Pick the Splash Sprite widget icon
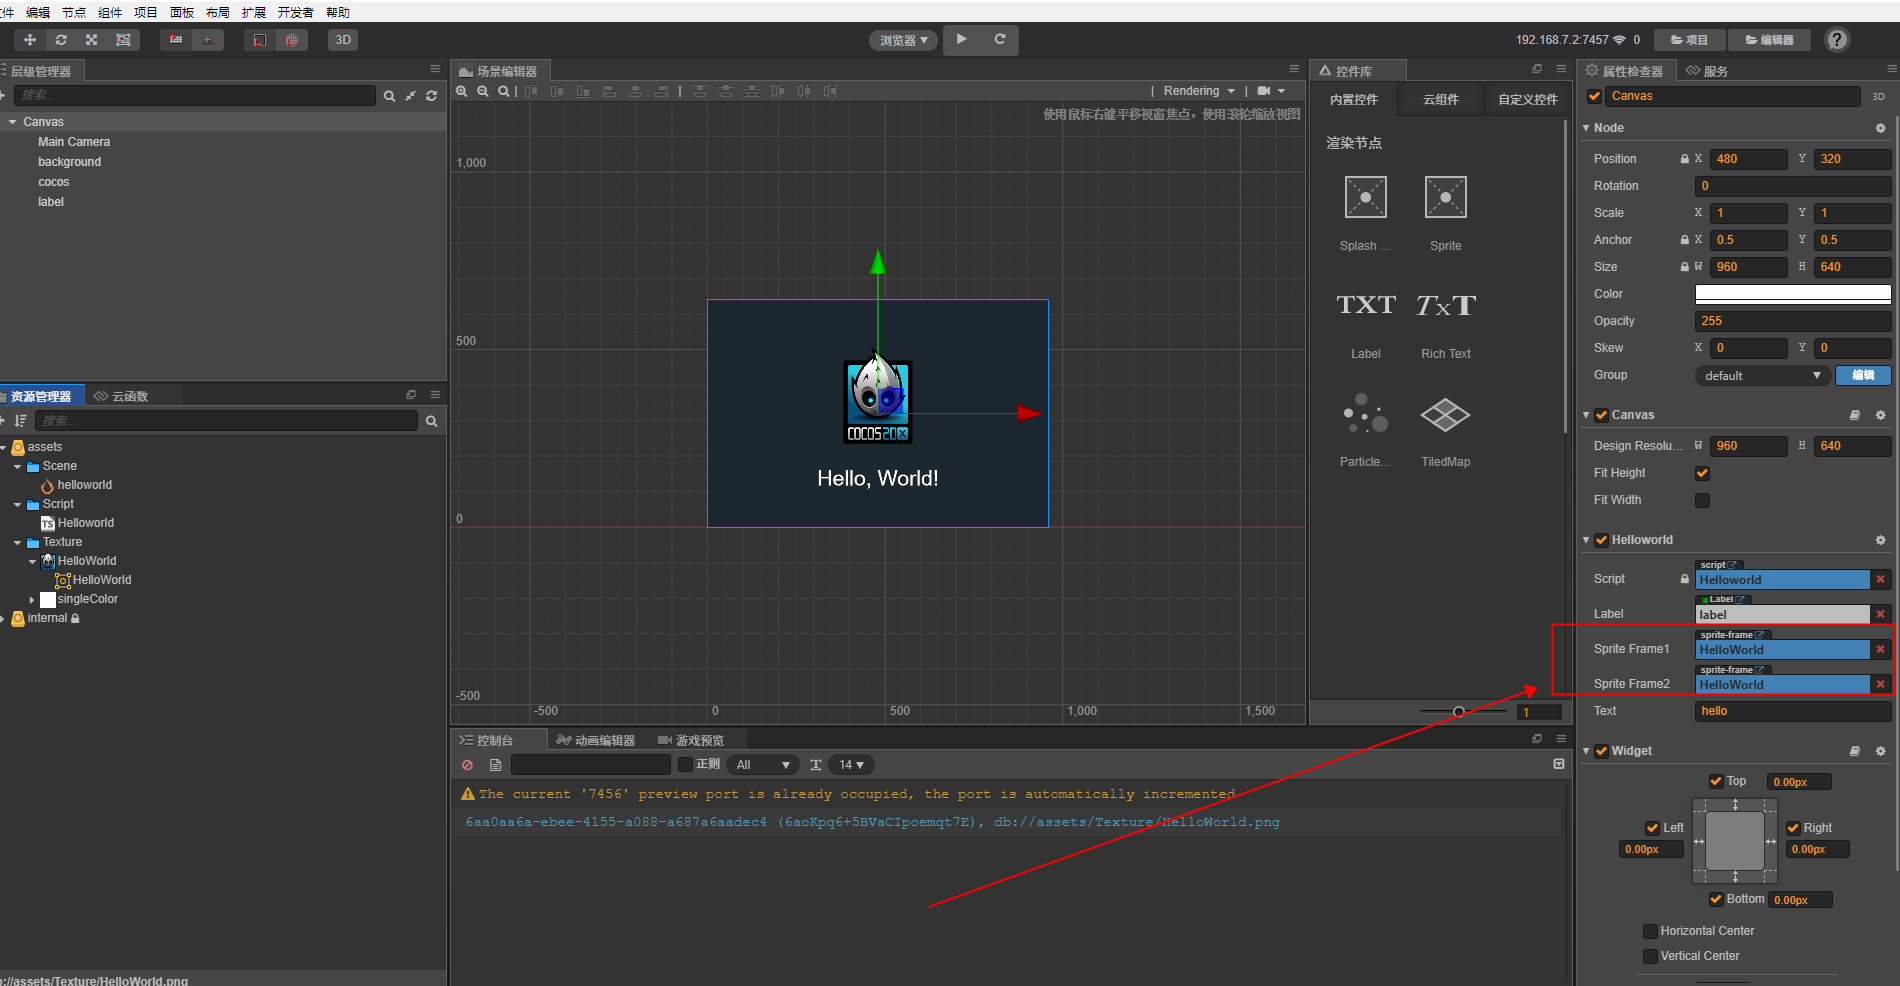The height and width of the screenshot is (986, 1900). (x=1366, y=197)
